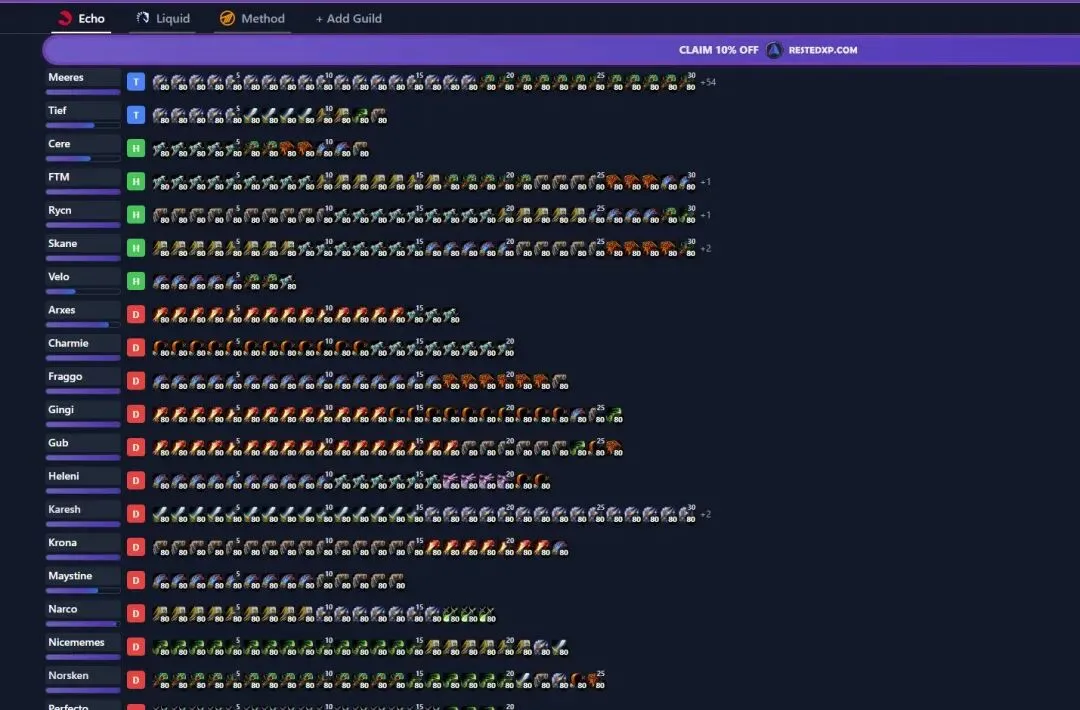Click the first dungeon icon in Arxes' row

[160, 315]
